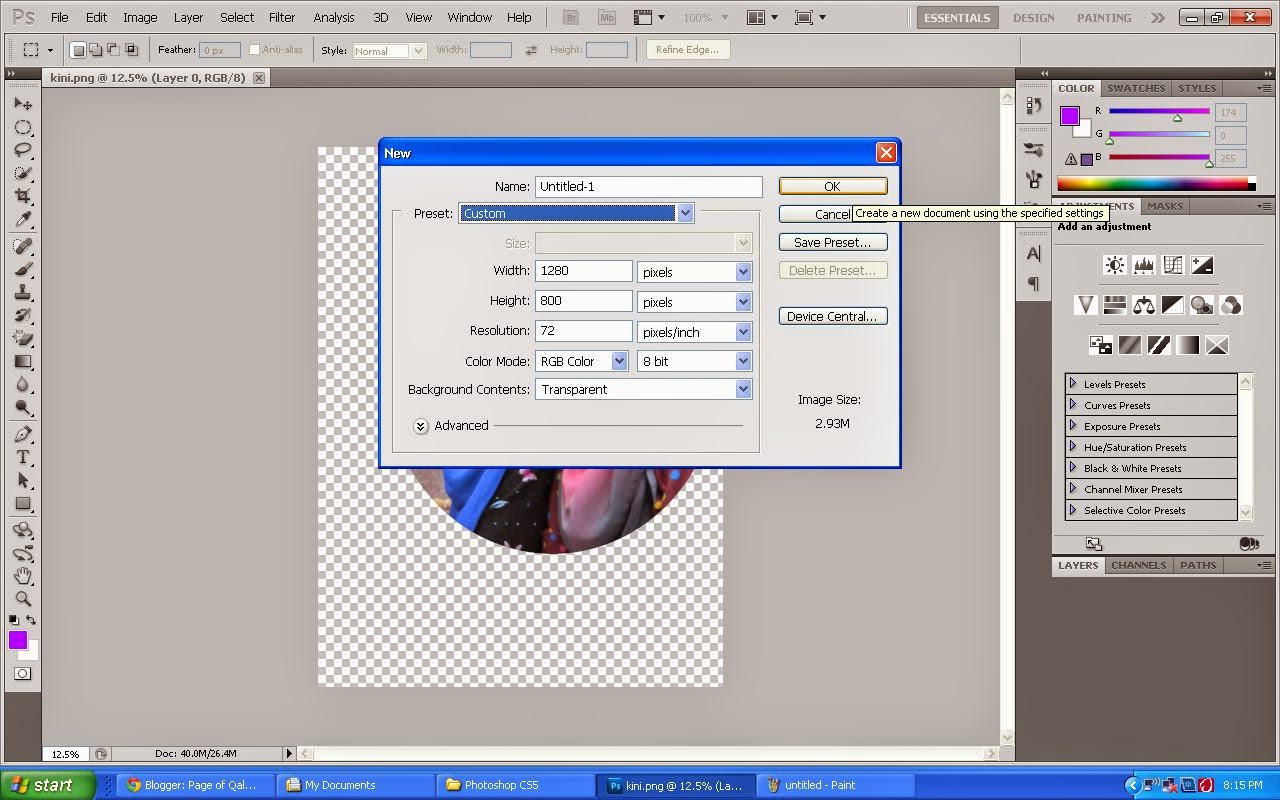
Task: Choose Intersect with selection mode
Action: pos(131,50)
